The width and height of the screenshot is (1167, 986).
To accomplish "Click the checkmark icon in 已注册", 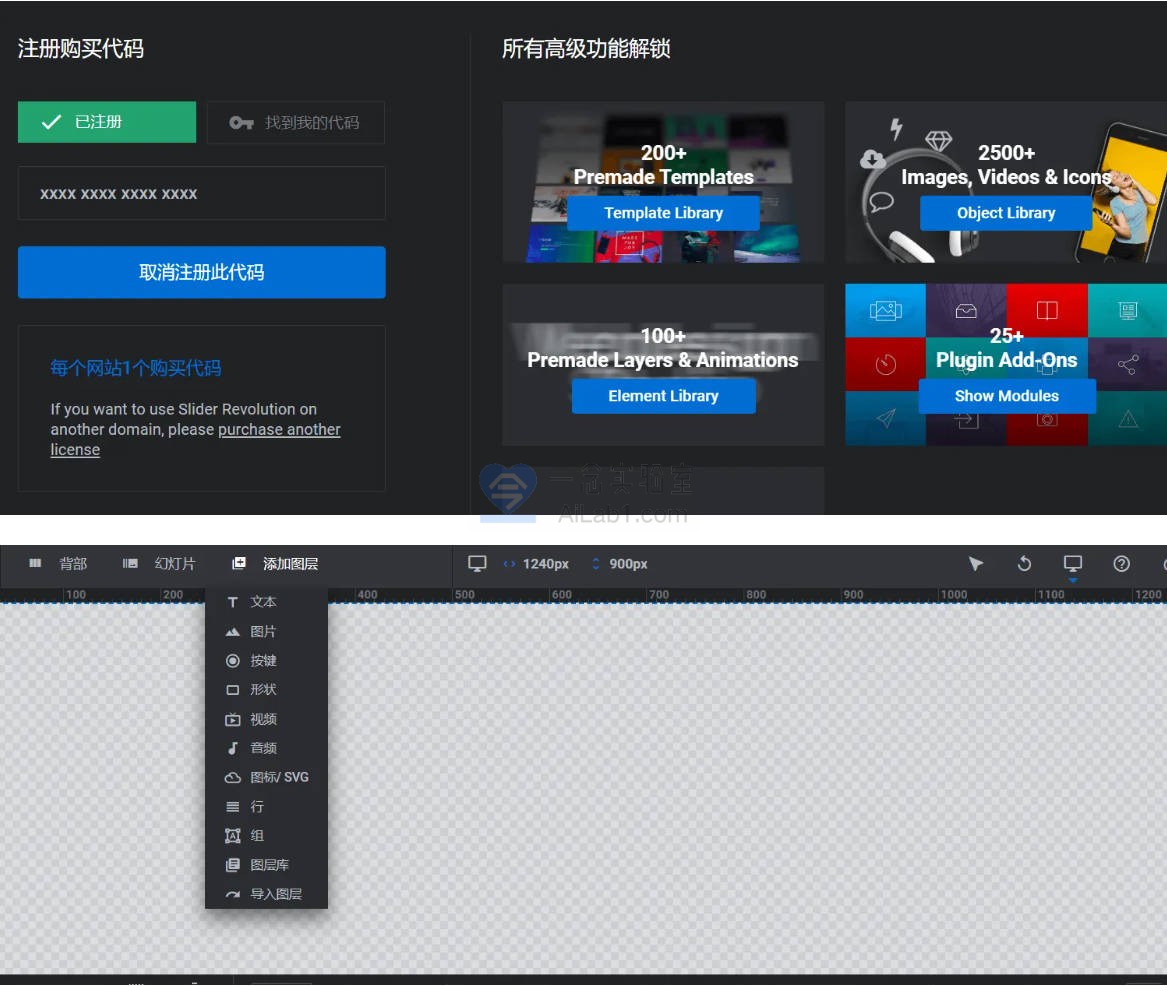I will point(51,122).
